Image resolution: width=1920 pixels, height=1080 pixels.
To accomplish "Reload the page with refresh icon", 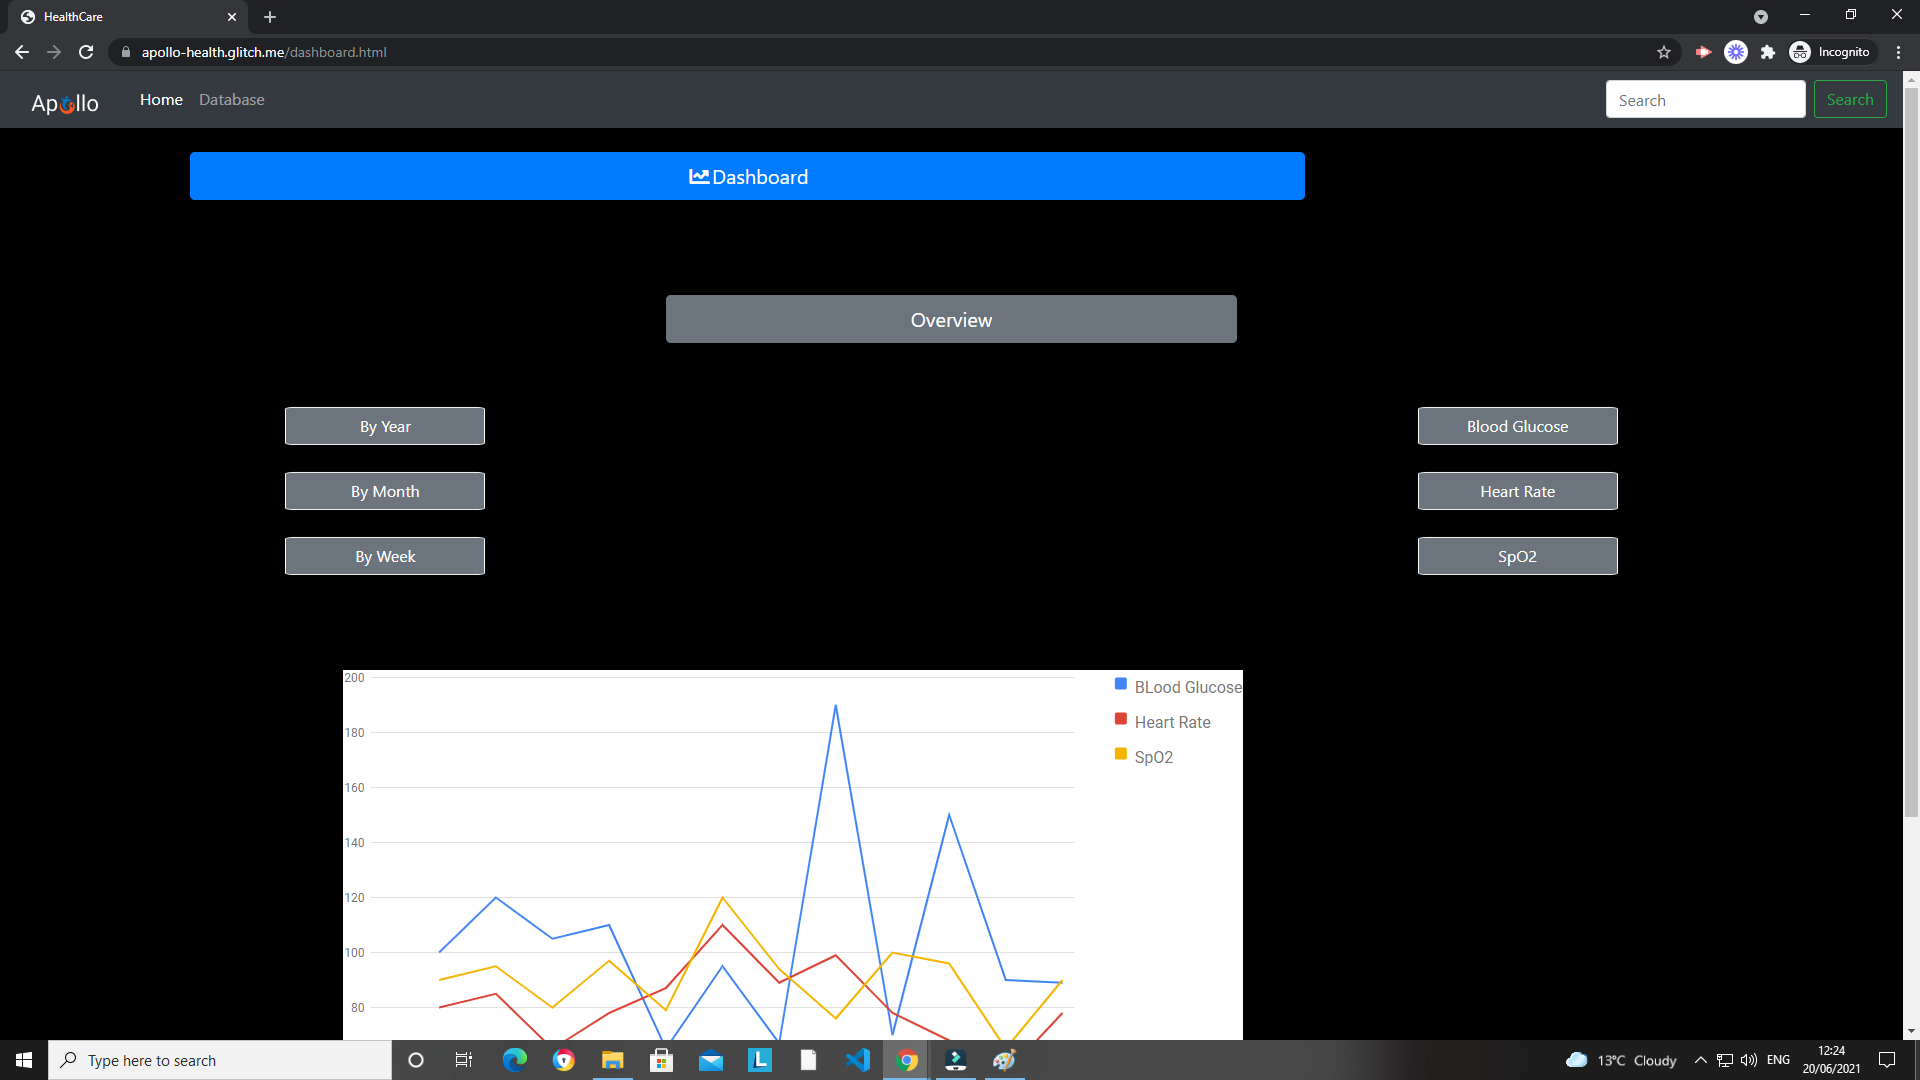I will [x=86, y=52].
